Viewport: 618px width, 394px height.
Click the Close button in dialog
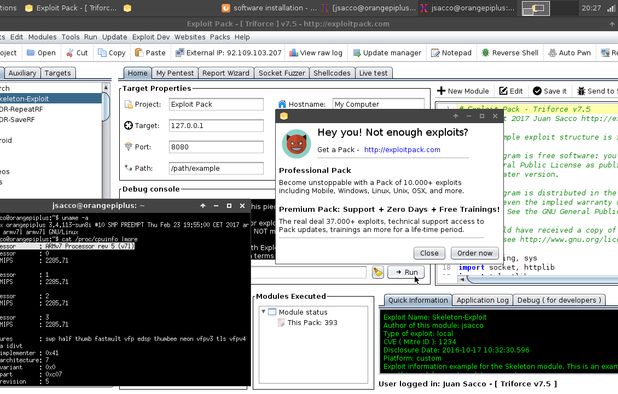[x=429, y=253]
